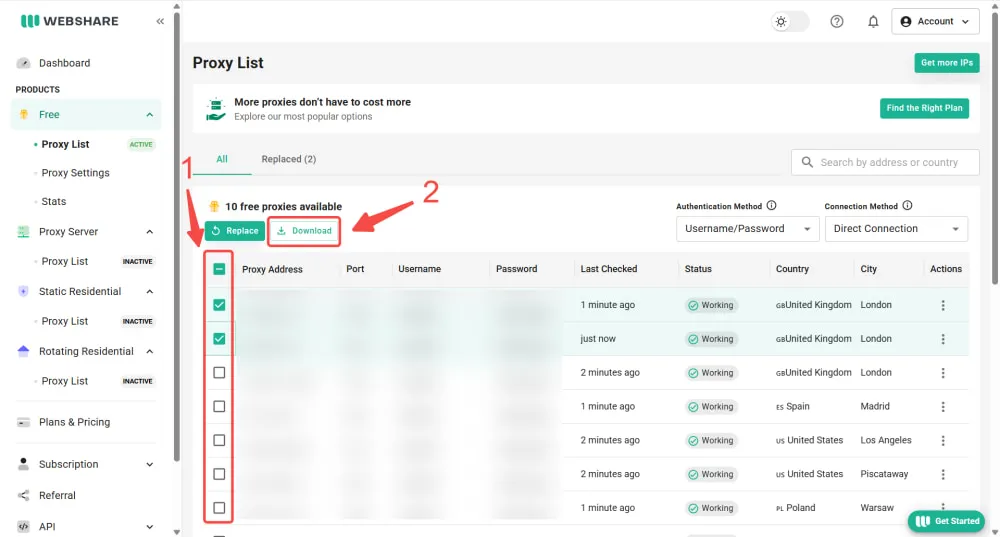Show Authentication Method info tooltip icon
Screen dimensions: 1000x537
click(772, 205)
